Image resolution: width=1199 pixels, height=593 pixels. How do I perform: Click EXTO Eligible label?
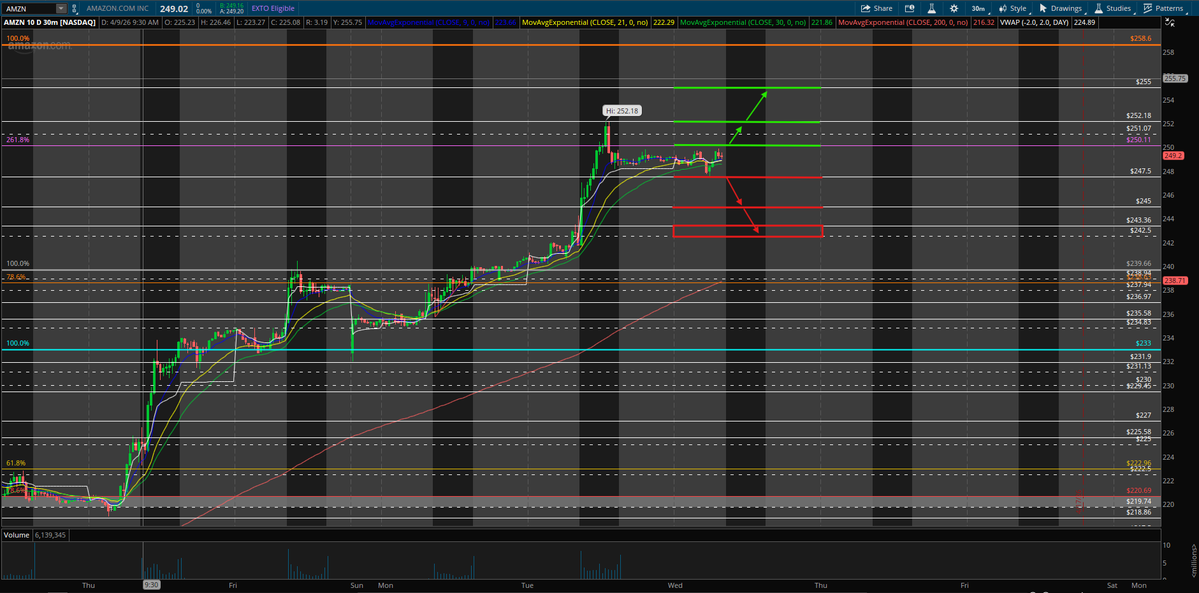pyautogui.click(x=272, y=8)
